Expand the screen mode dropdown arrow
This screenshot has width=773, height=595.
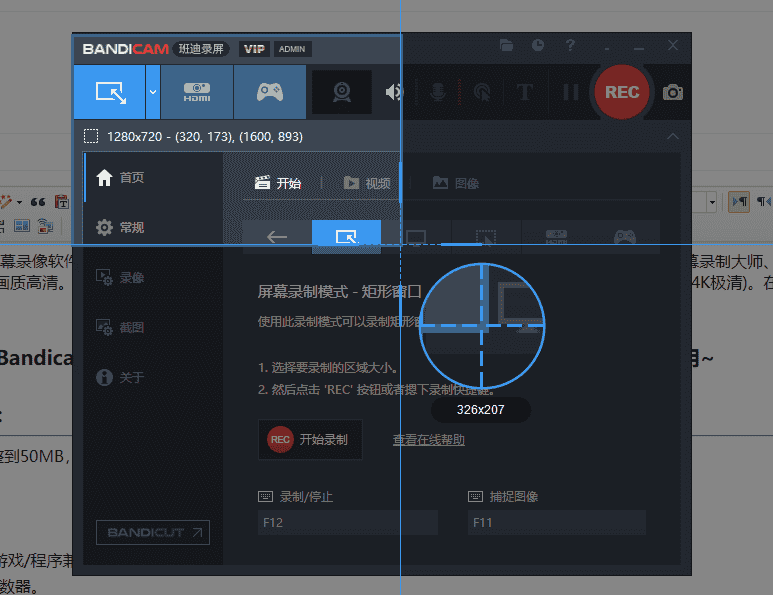(152, 92)
